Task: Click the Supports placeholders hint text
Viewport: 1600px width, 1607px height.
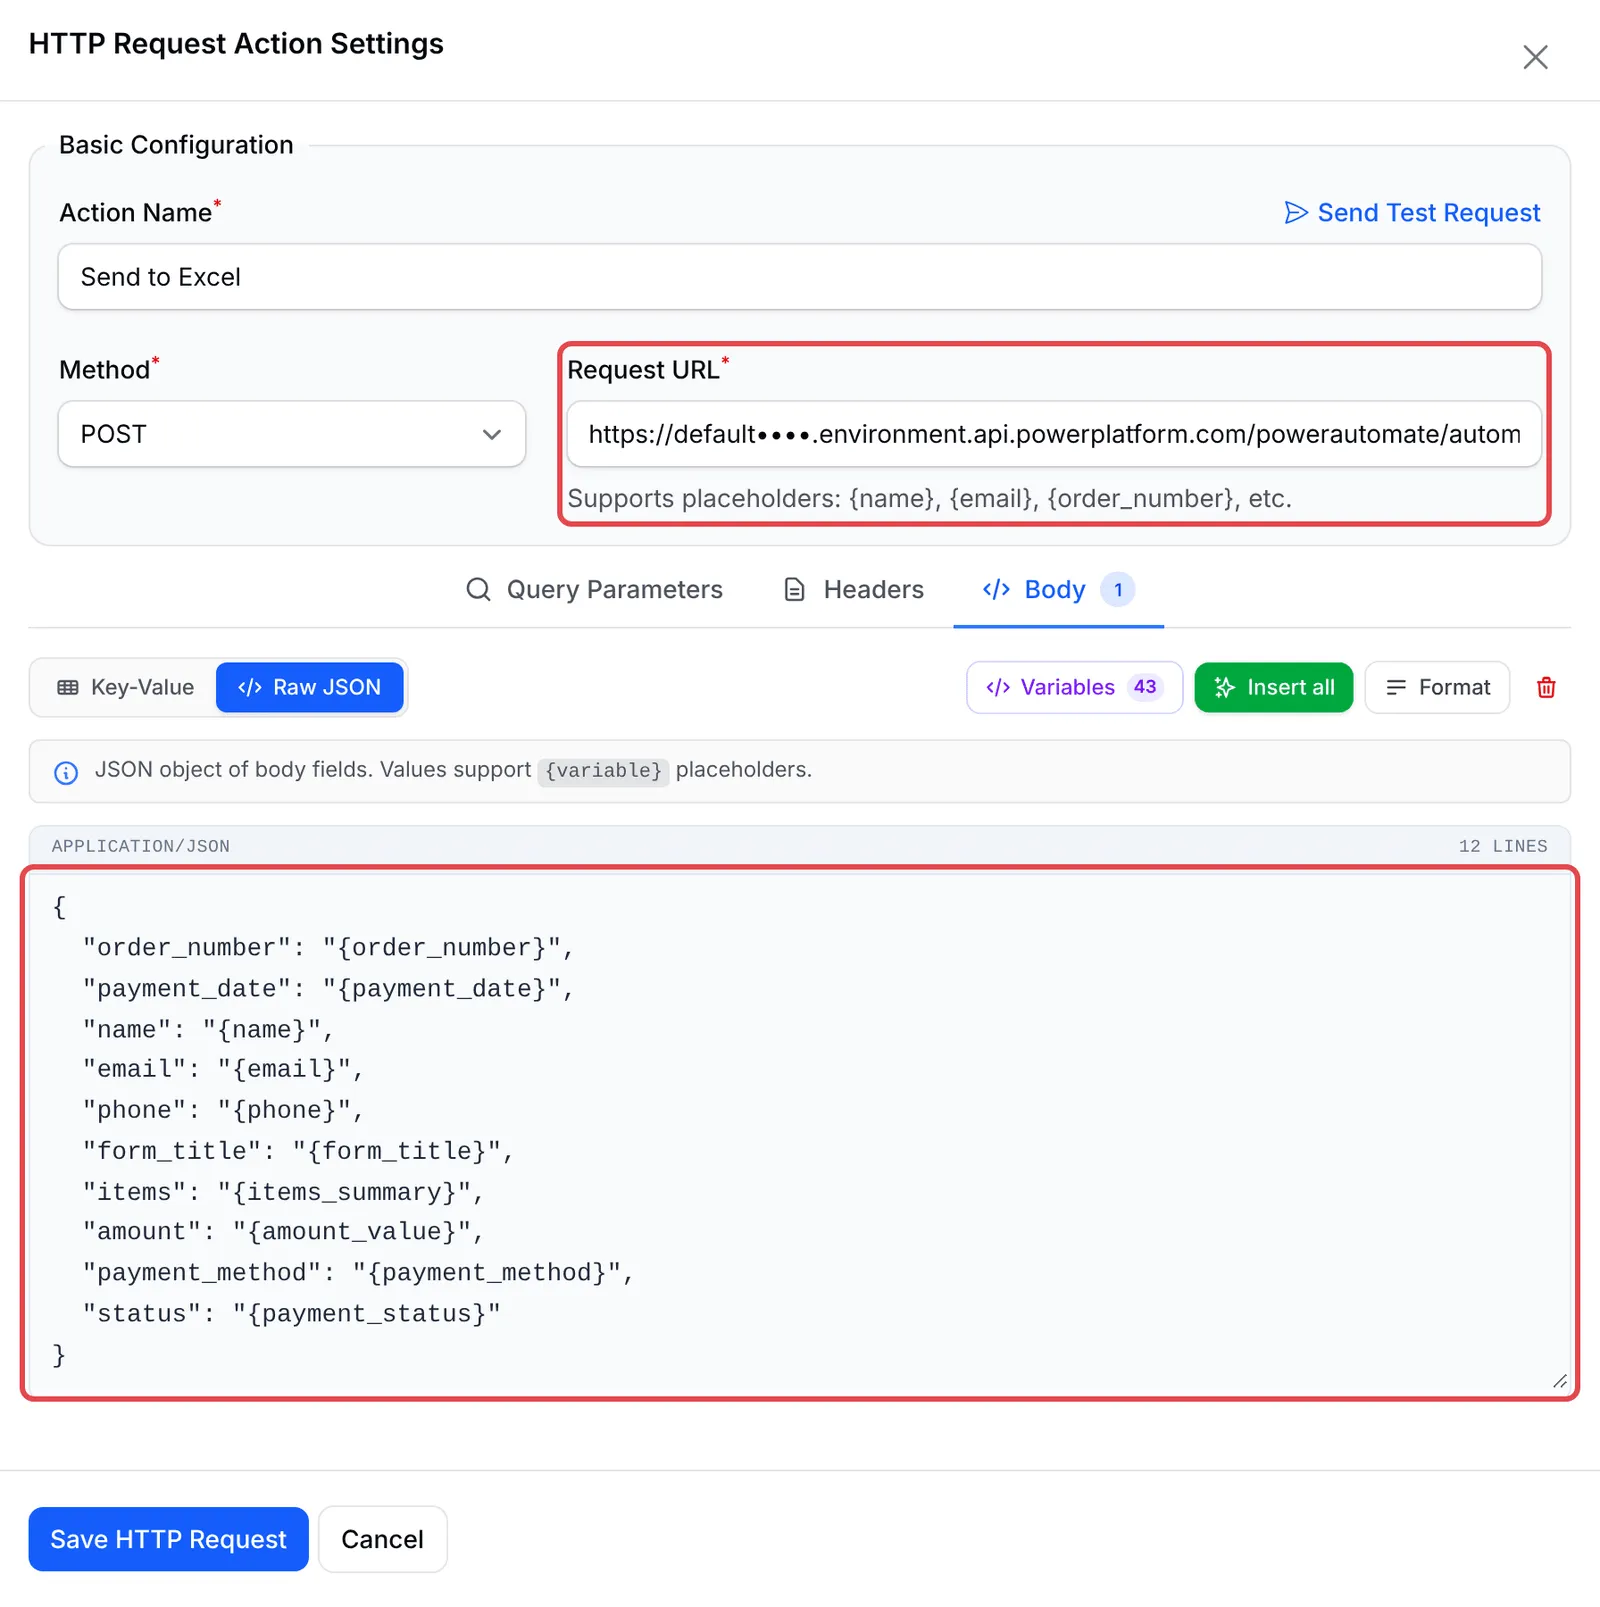Action: pyautogui.click(x=929, y=499)
